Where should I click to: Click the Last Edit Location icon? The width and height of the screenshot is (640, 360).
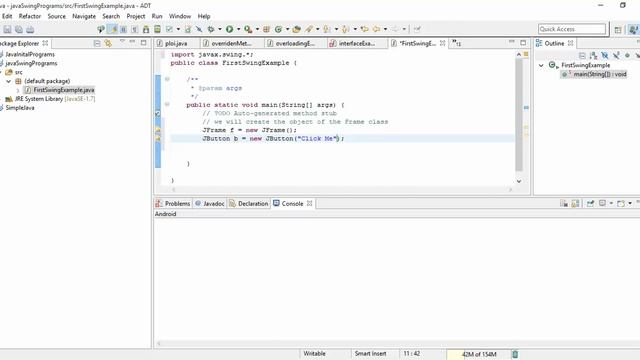364,29
